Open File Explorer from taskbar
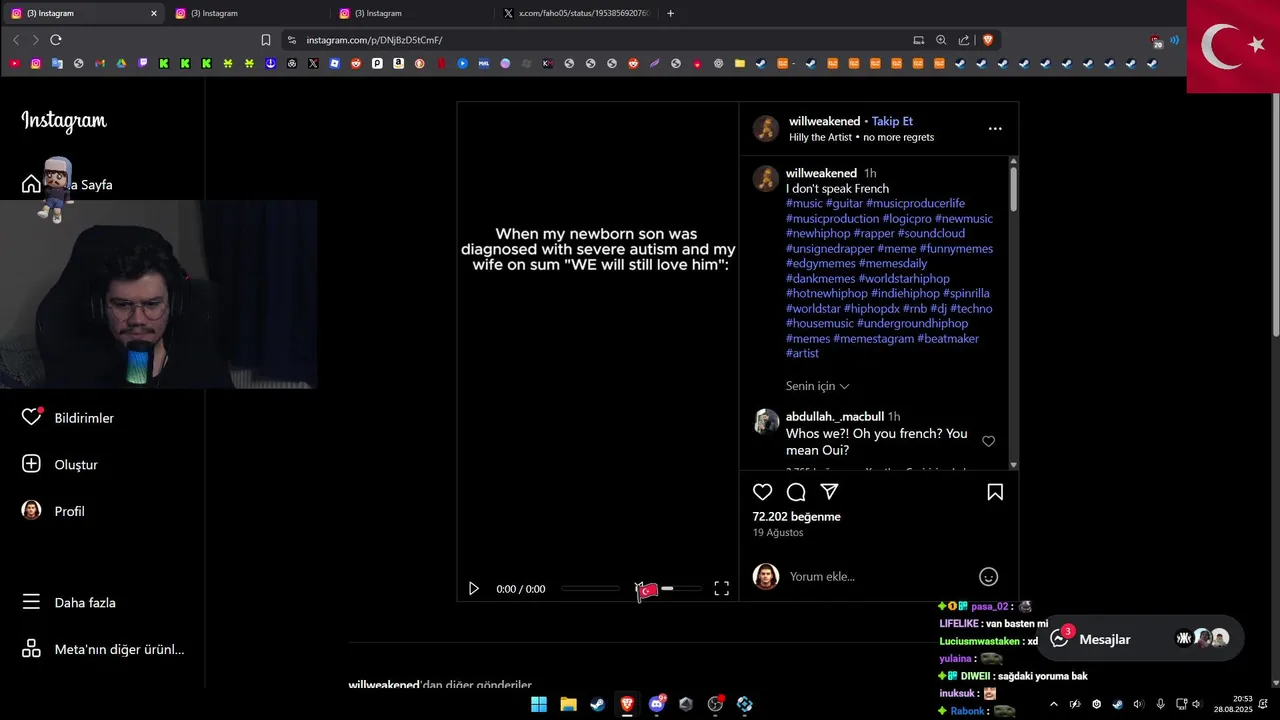 [x=568, y=704]
